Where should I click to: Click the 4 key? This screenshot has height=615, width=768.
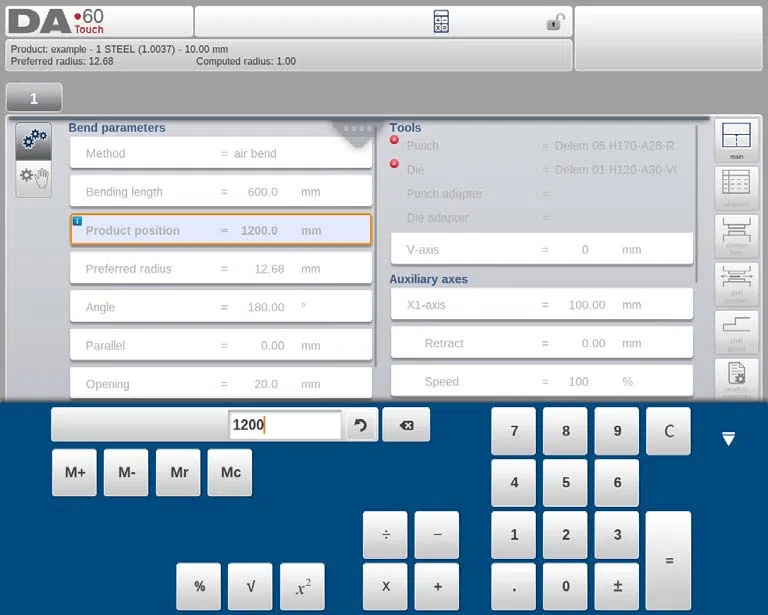point(514,483)
